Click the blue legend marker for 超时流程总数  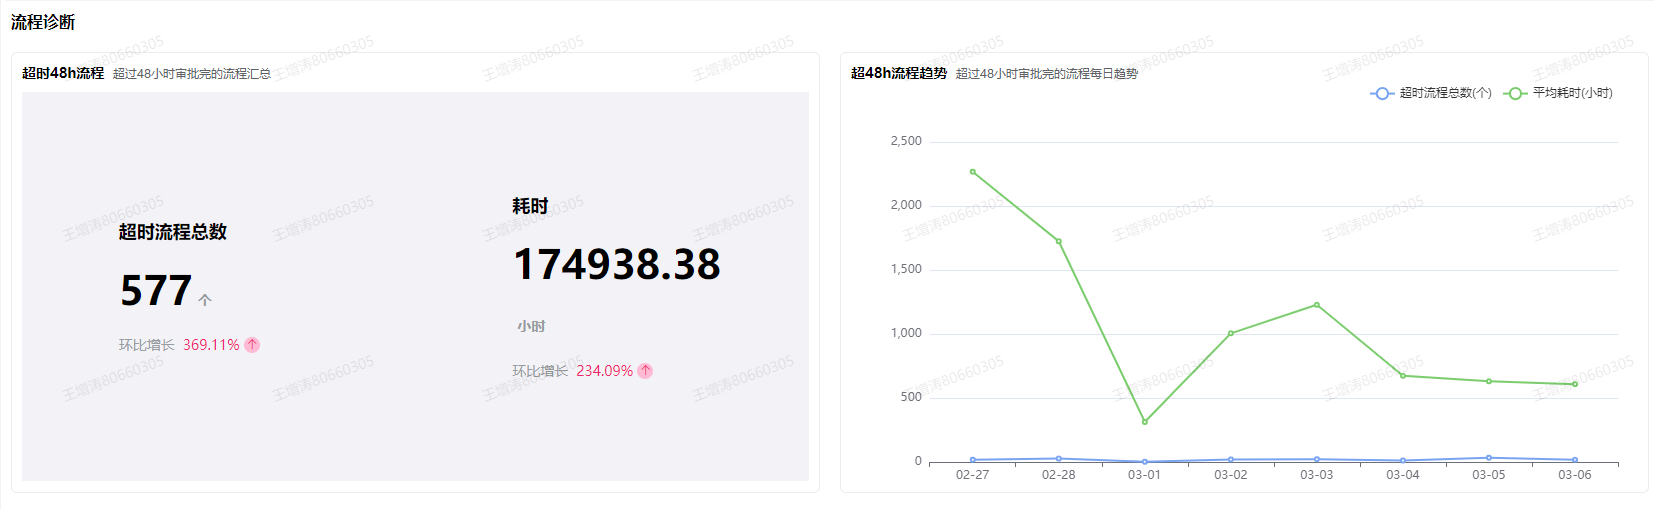tap(1381, 93)
